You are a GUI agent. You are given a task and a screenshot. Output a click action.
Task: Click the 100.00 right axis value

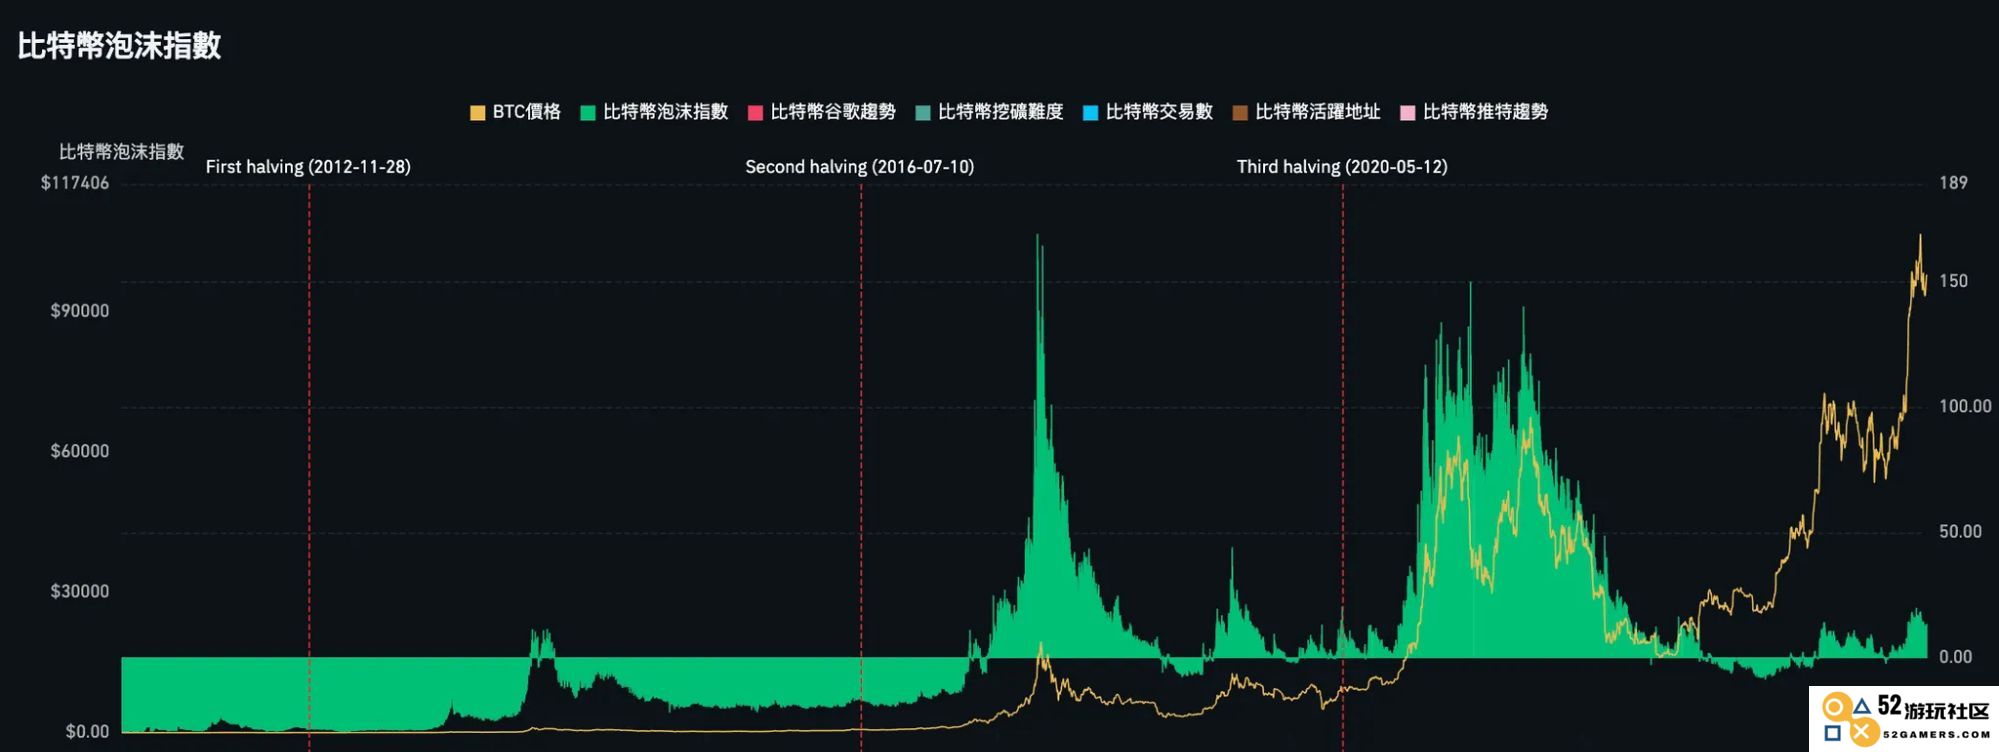click(x=1965, y=406)
